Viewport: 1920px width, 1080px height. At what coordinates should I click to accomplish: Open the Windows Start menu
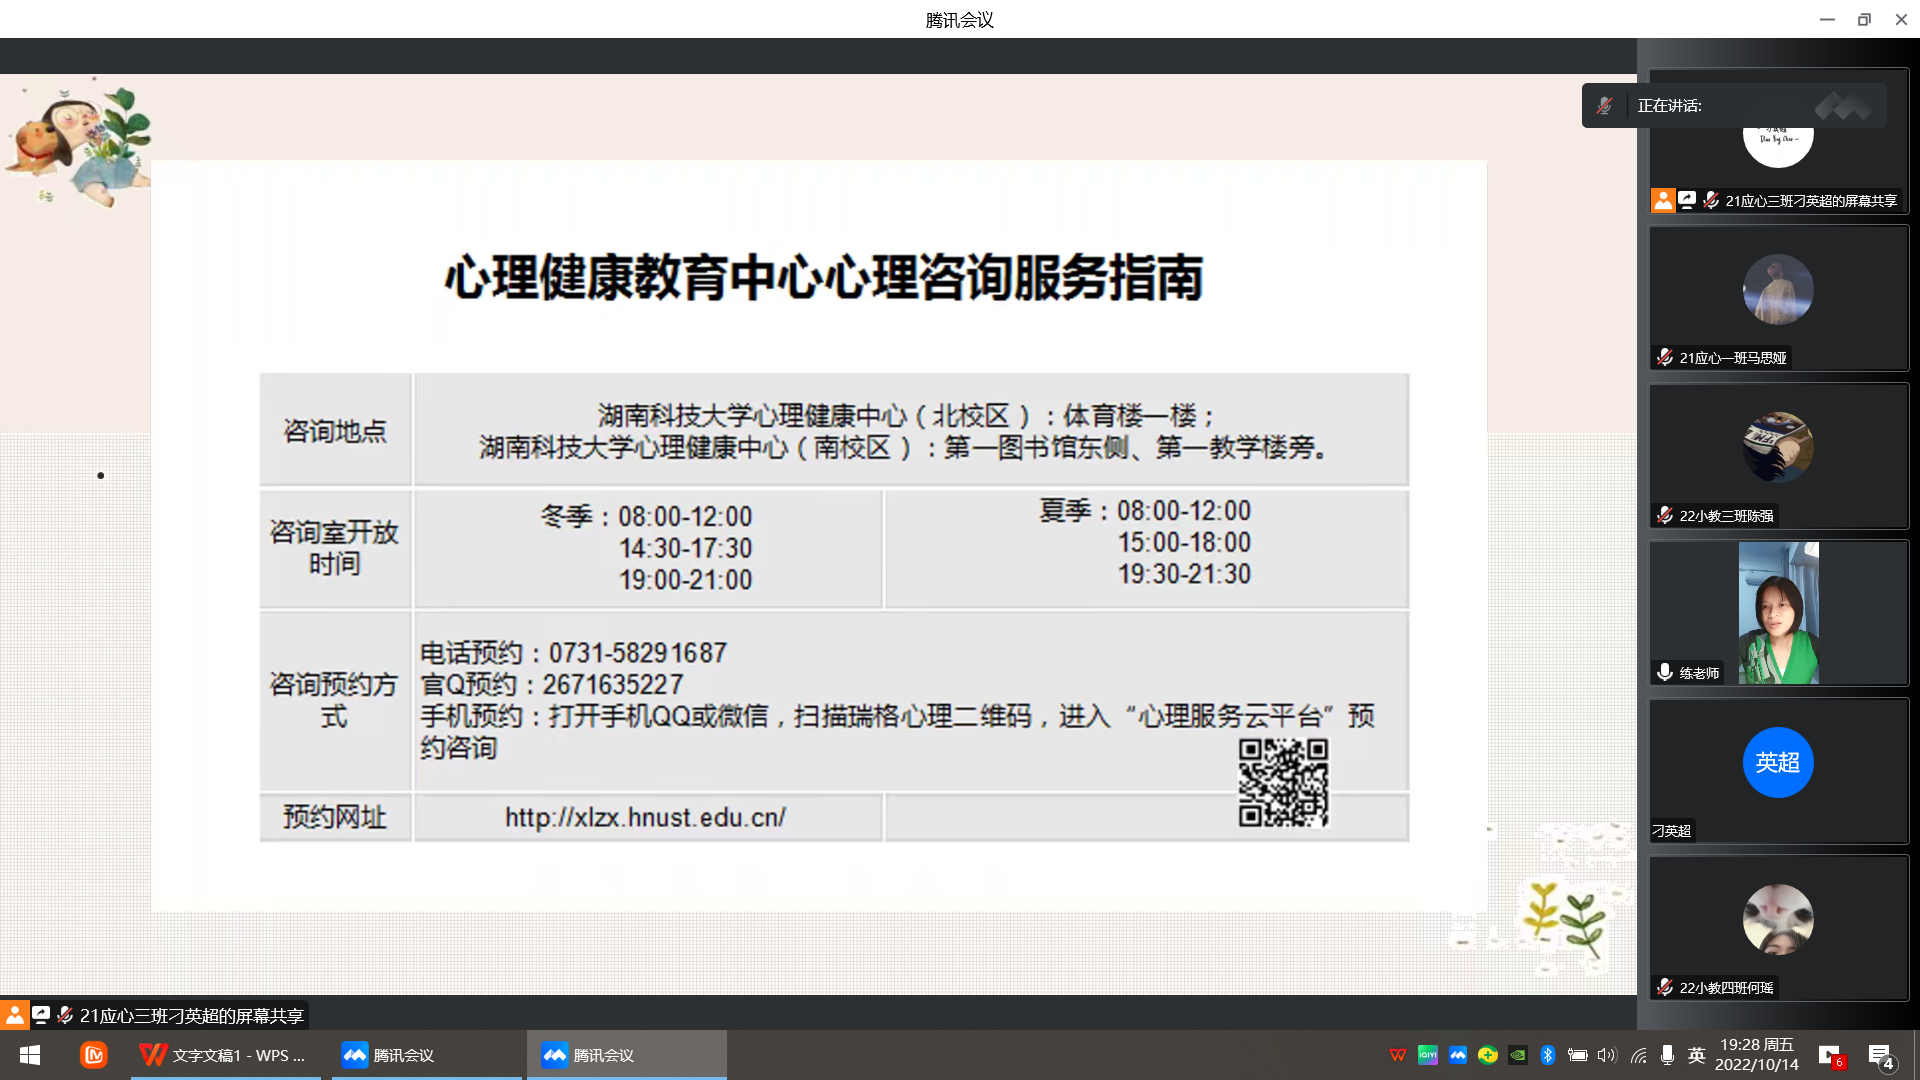click(30, 1055)
